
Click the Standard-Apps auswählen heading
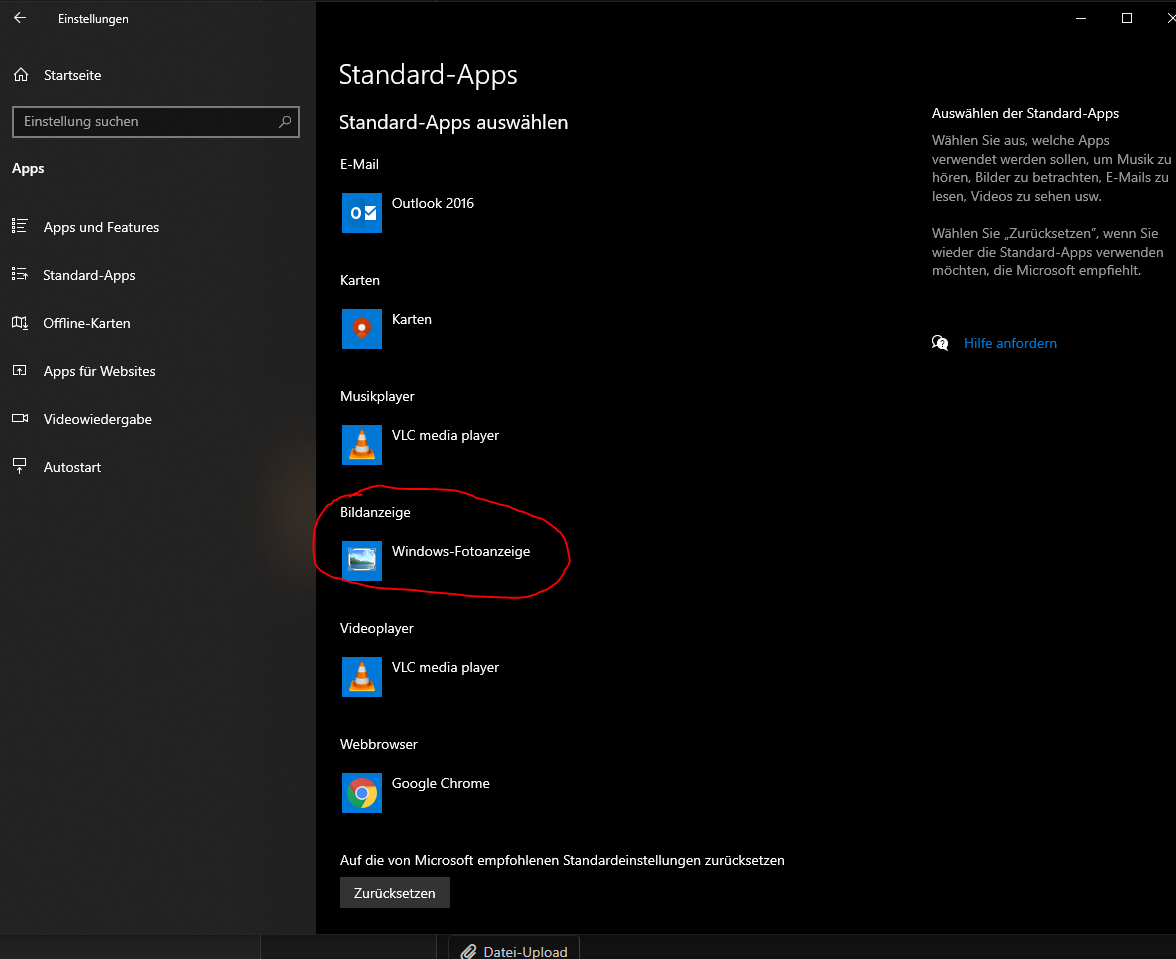[454, 122]
